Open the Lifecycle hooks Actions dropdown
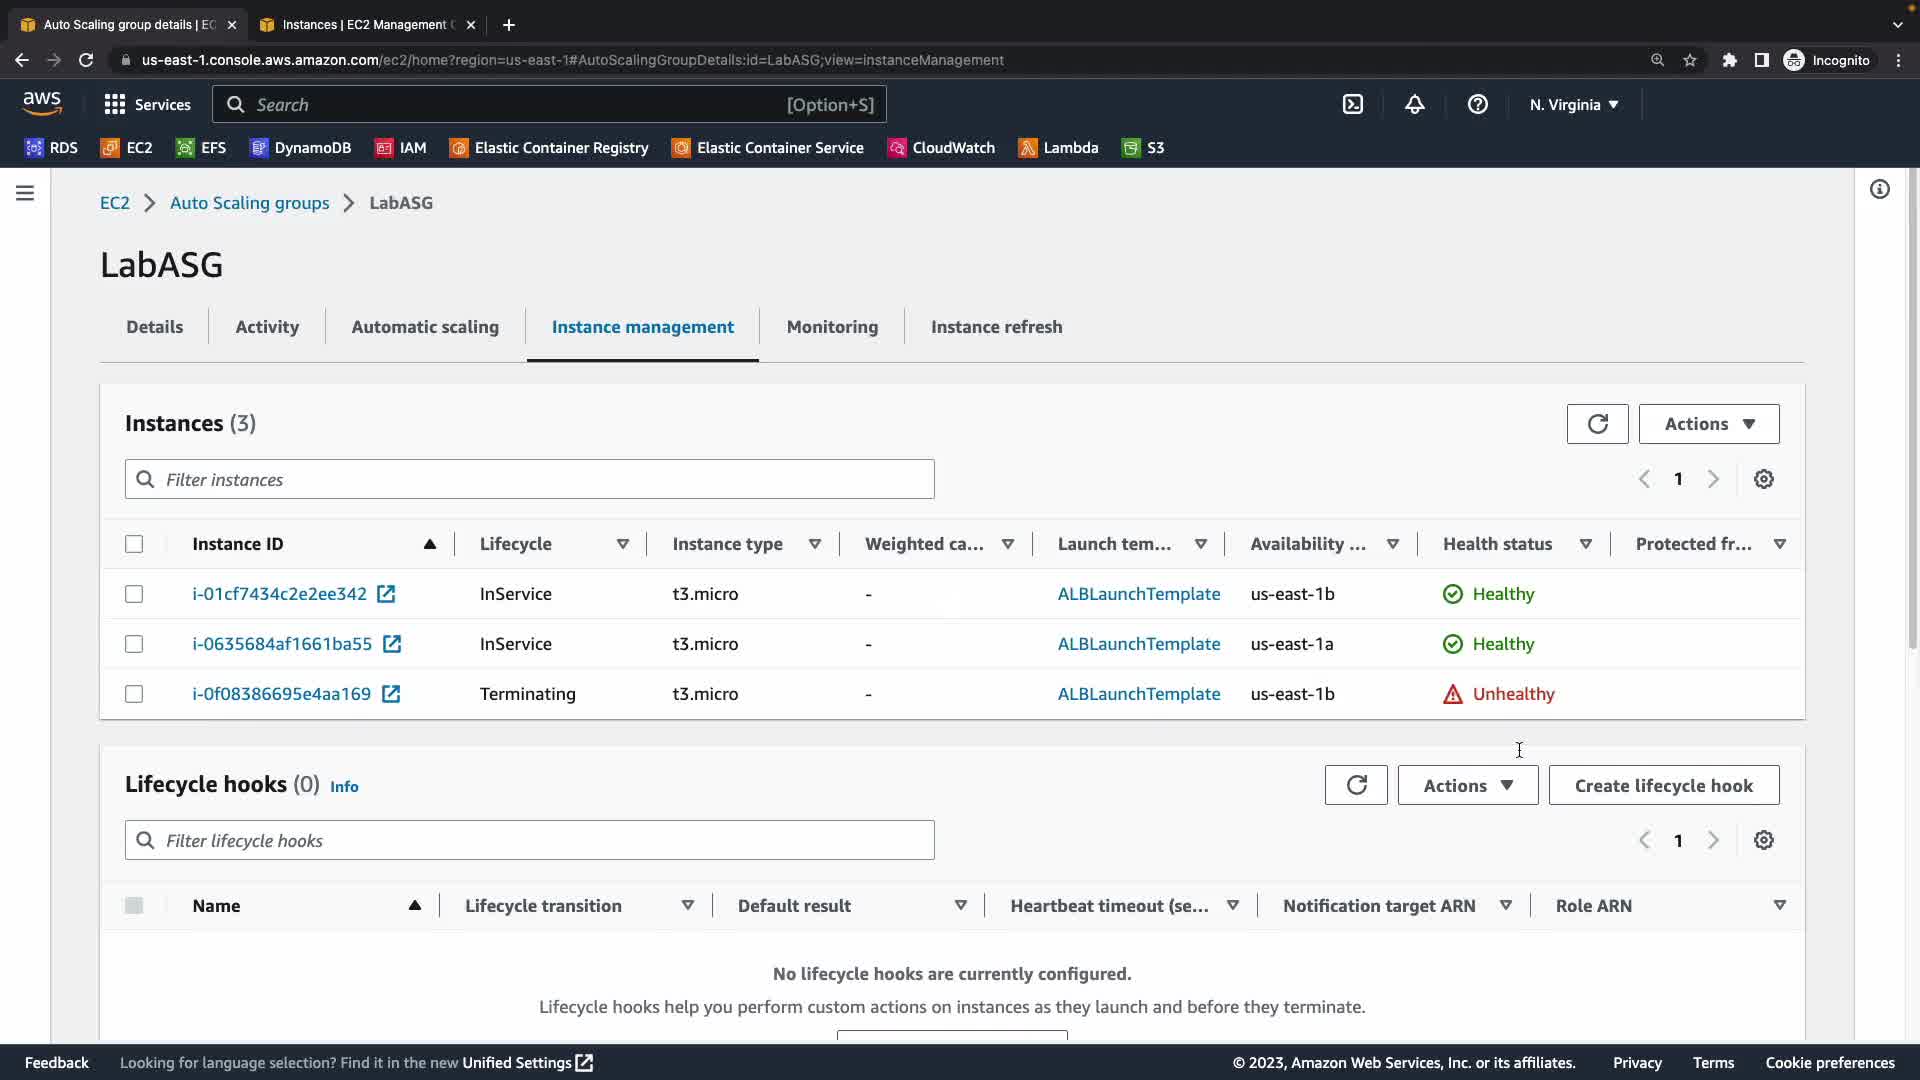1920x1080 pixels. [x=1467, y=785]
